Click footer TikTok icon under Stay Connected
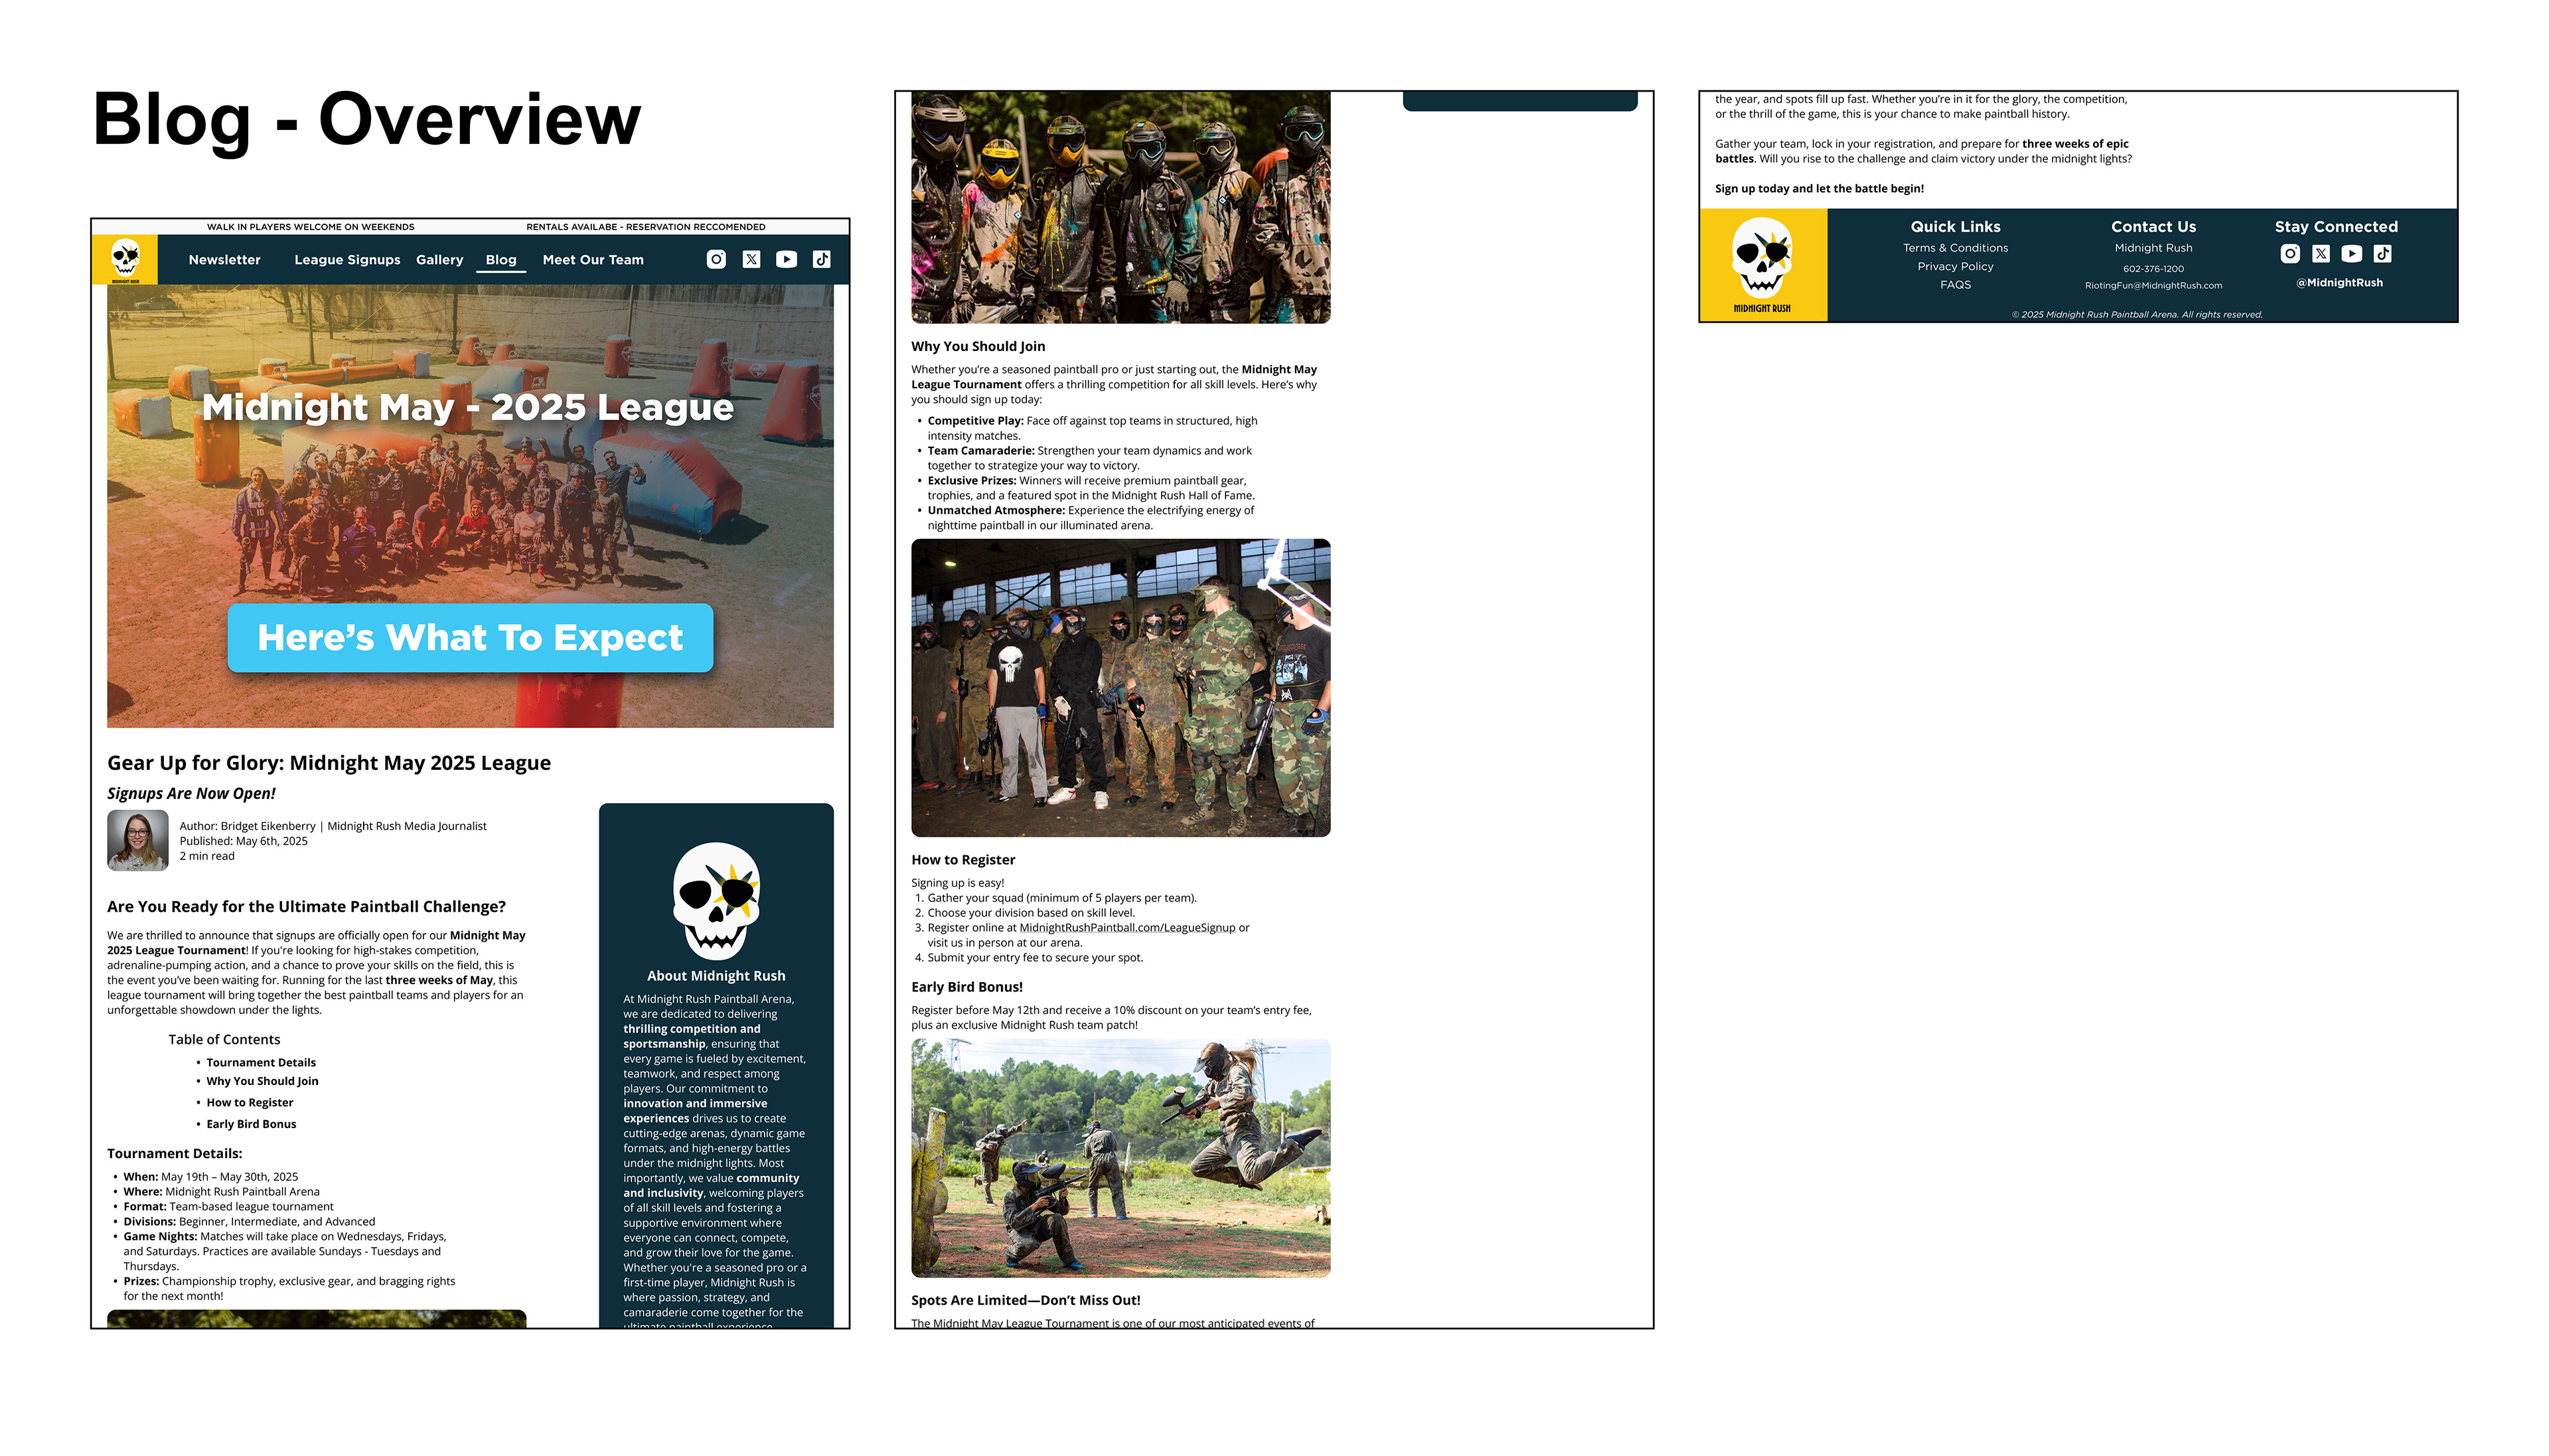This screenshot has width=2549, height=1456. tap(2382, 254)
